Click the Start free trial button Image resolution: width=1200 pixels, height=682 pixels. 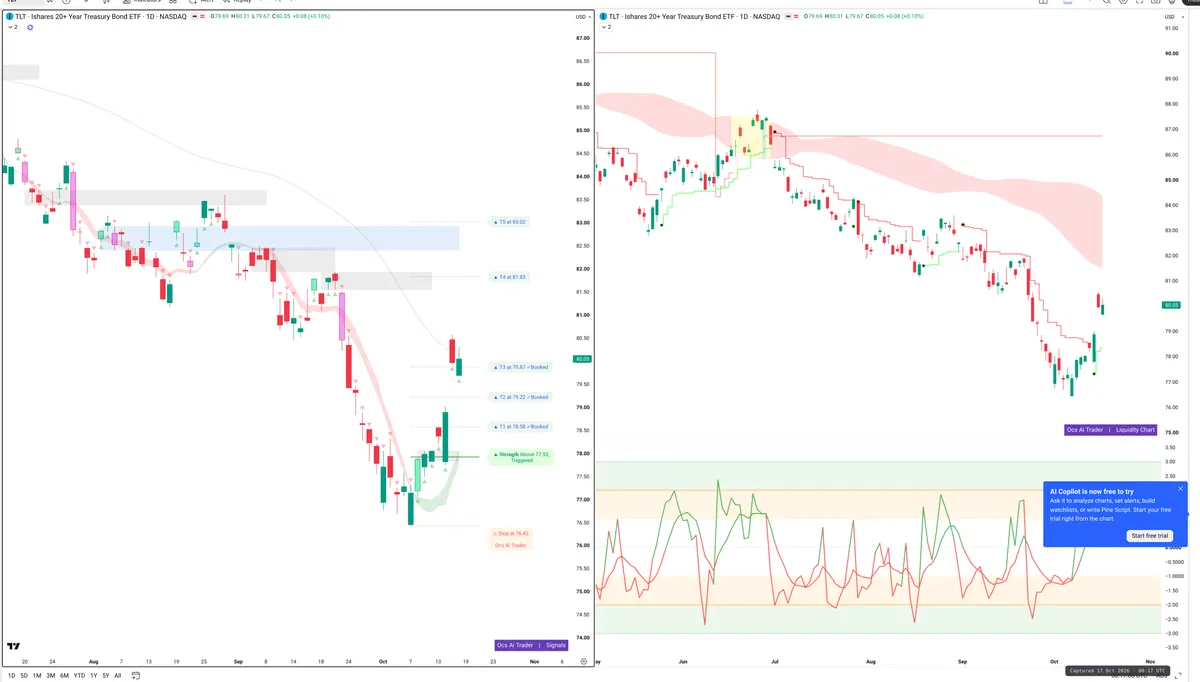(x=1150, y=536)
